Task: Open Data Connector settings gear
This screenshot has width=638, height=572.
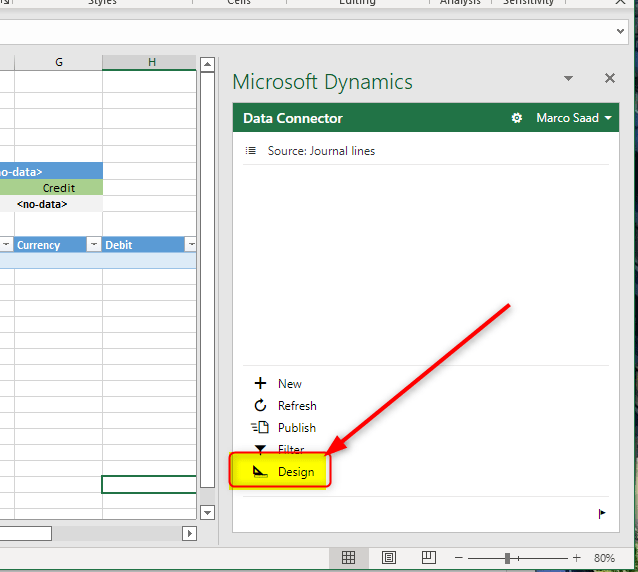Action: 517,118
